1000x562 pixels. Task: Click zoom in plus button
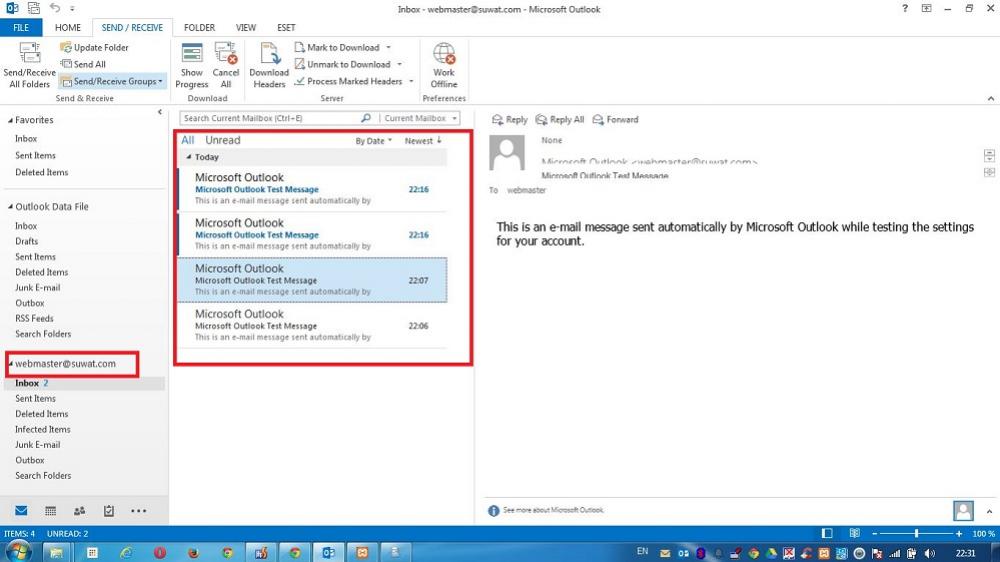(x=959, y=533)
